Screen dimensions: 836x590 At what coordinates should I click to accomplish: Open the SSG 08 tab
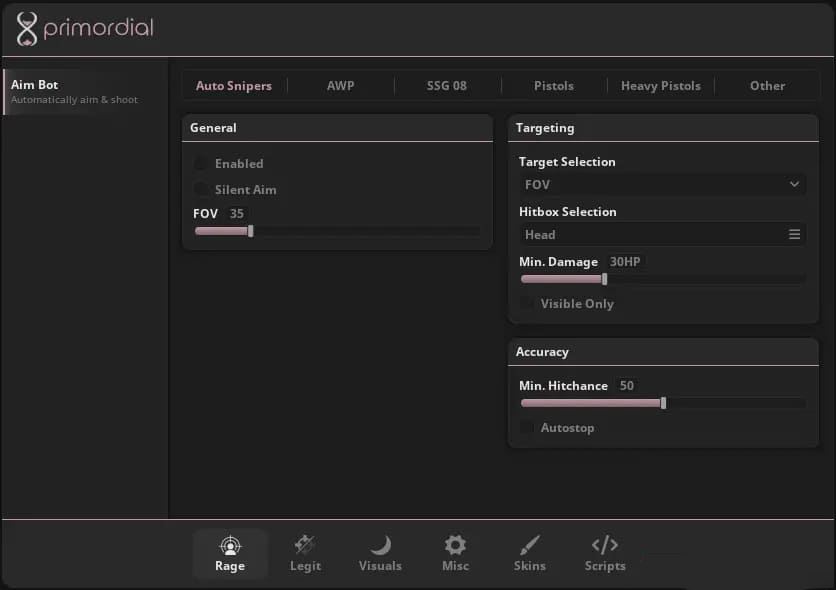pyautogui.click(x=447, y=86)
